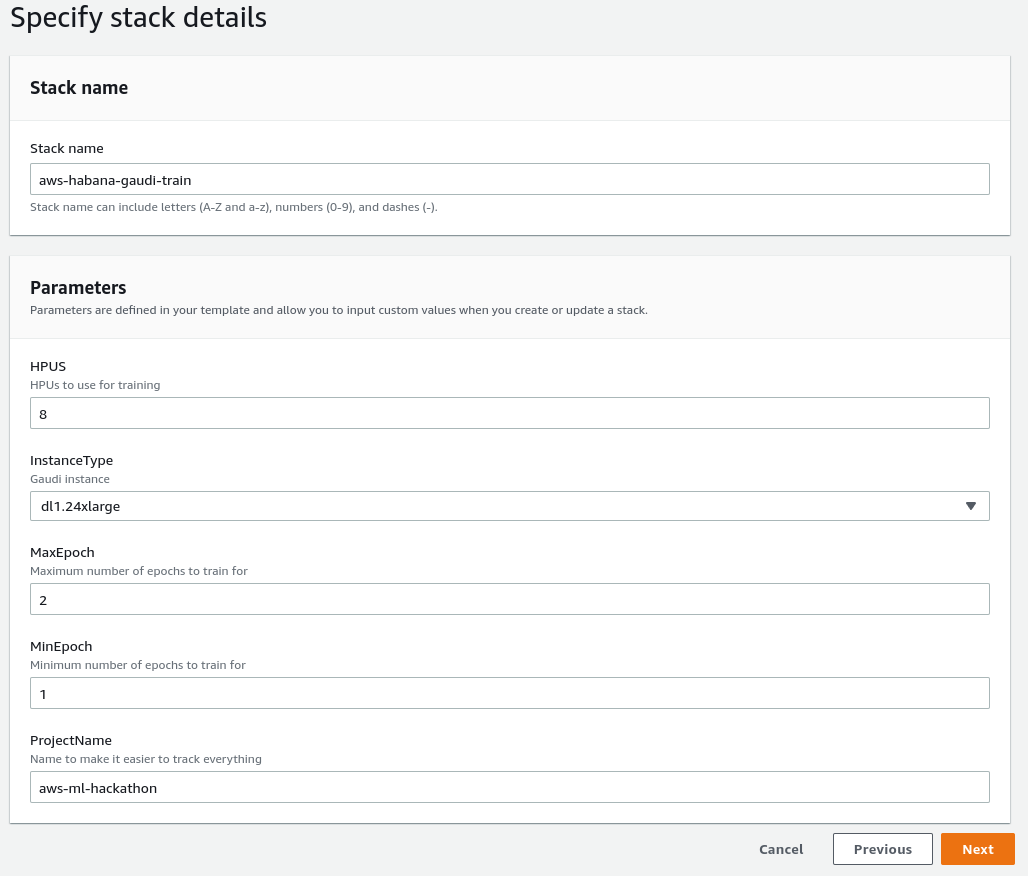The image size is (1028, 876).
Task: Click inside the Stack name input field
Action: (509, 179)
